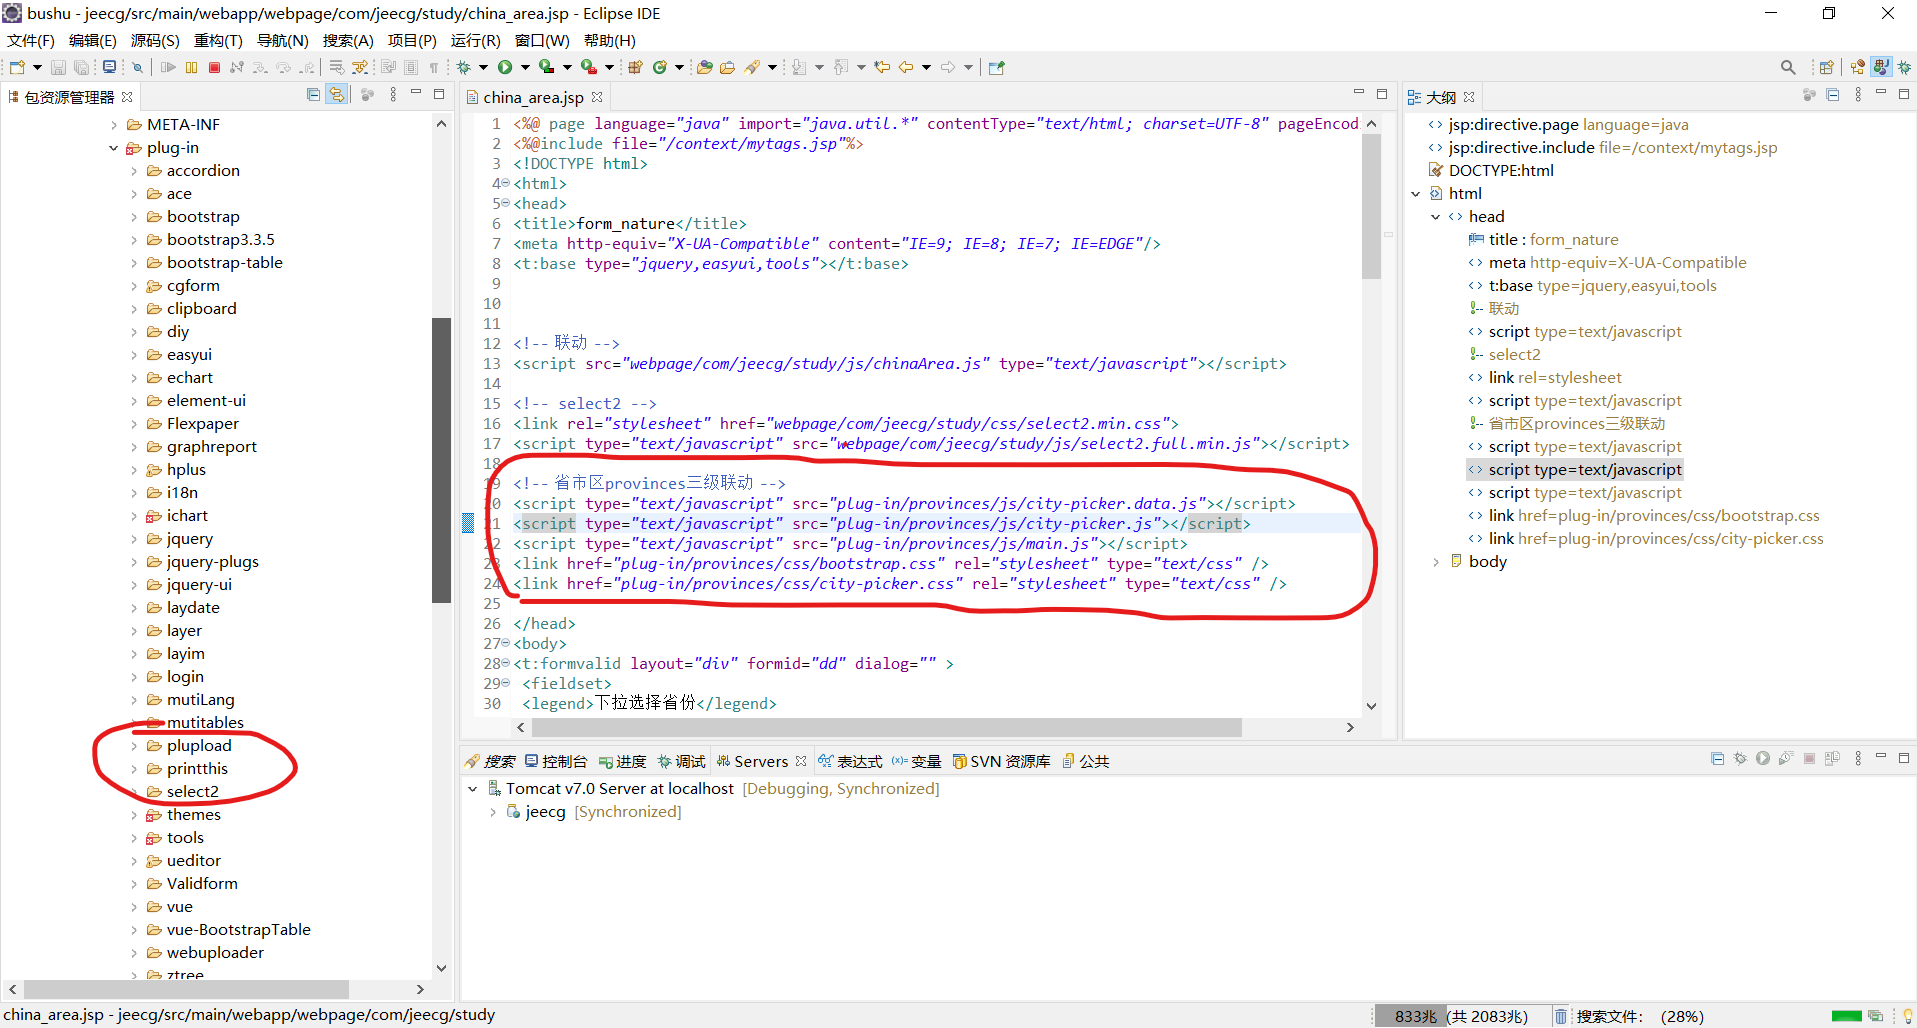
Task: Close the Servers view tab
Action: point(801,761)
